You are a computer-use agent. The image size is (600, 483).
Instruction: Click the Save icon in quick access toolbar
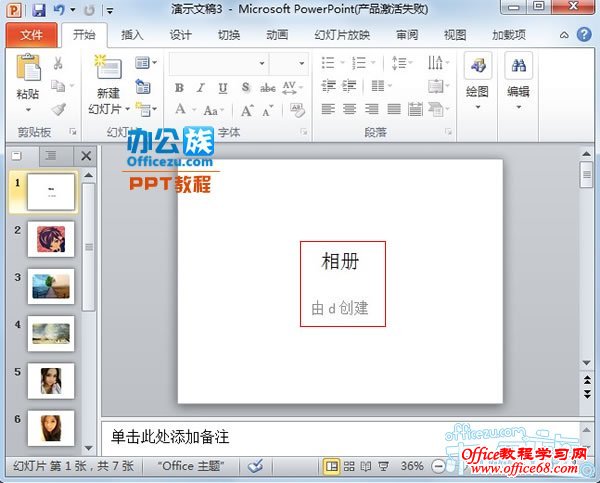[x=39, y=10]
